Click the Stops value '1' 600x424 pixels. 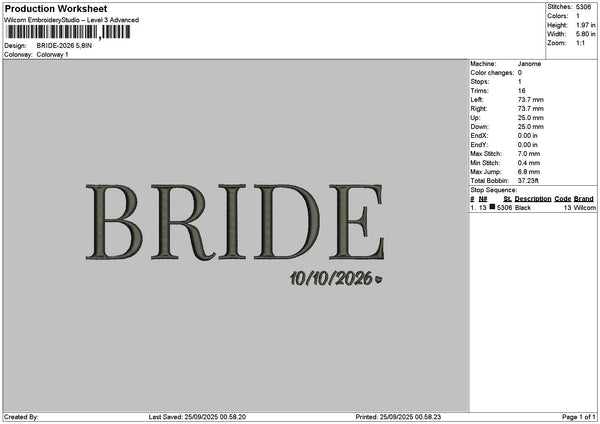pos(520,82)
